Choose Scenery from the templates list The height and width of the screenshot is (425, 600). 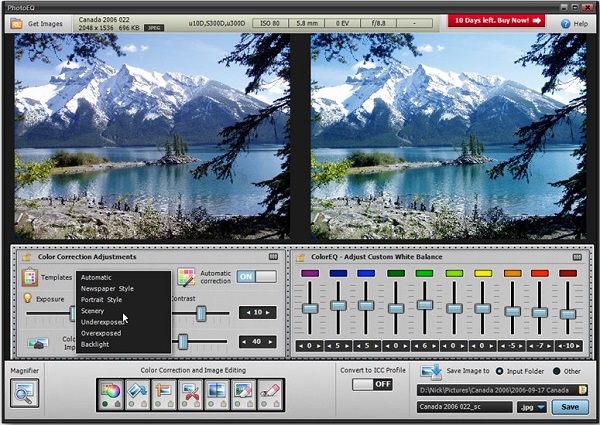[x=93, y=311]
